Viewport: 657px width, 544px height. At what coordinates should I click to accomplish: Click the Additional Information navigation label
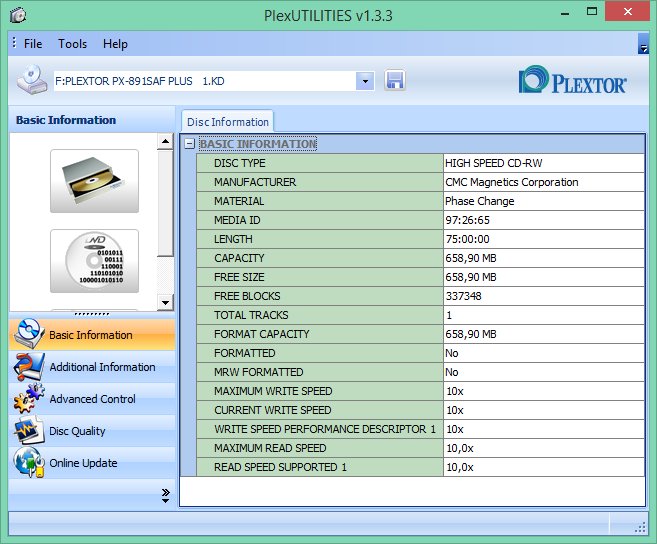point(102,367)
